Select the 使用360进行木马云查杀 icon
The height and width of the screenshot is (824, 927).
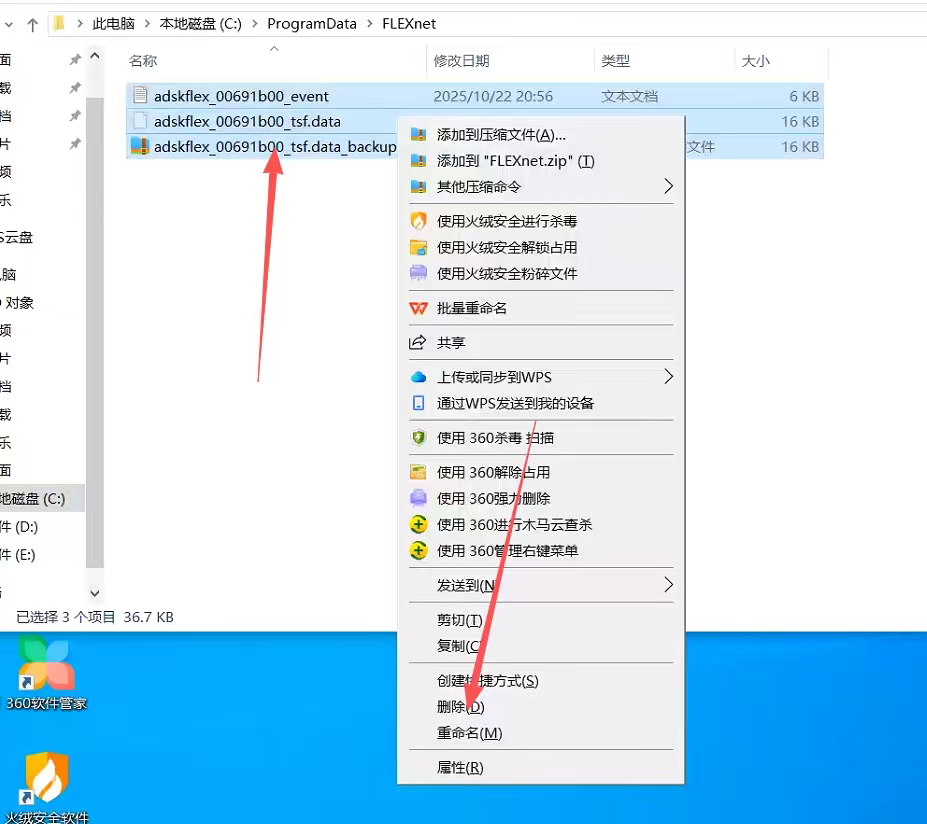click(x=417, y=524)
